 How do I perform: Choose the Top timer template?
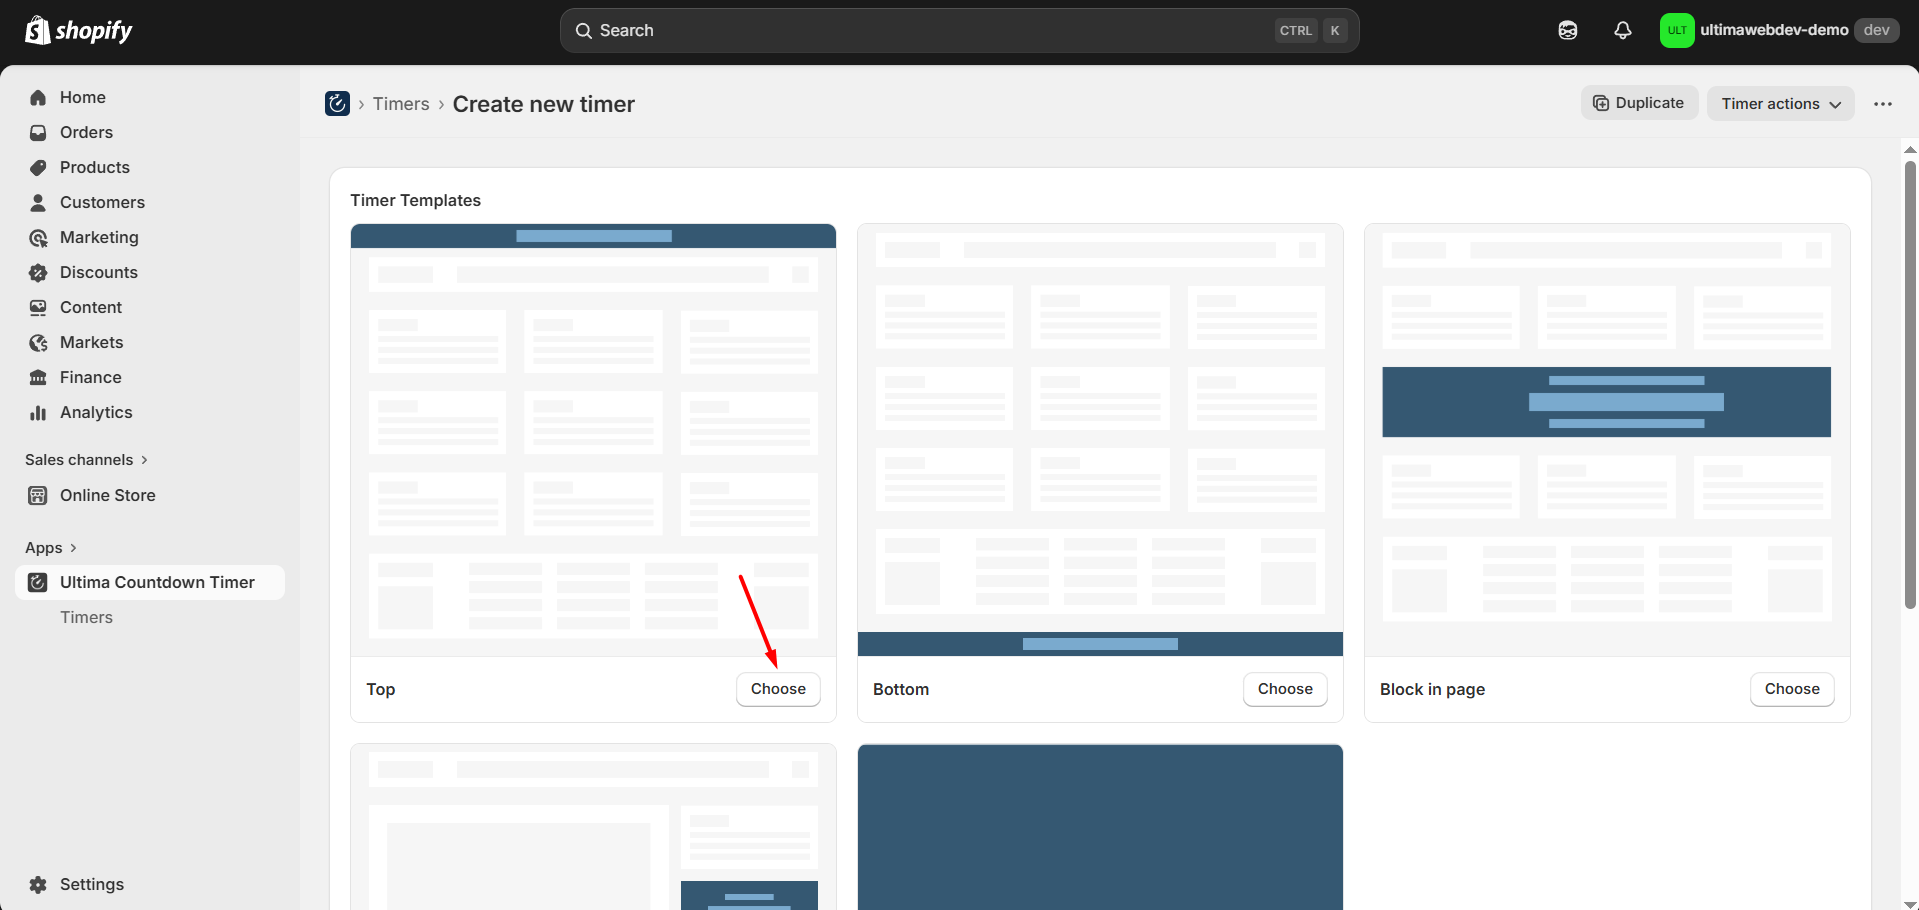coord(778,689)
